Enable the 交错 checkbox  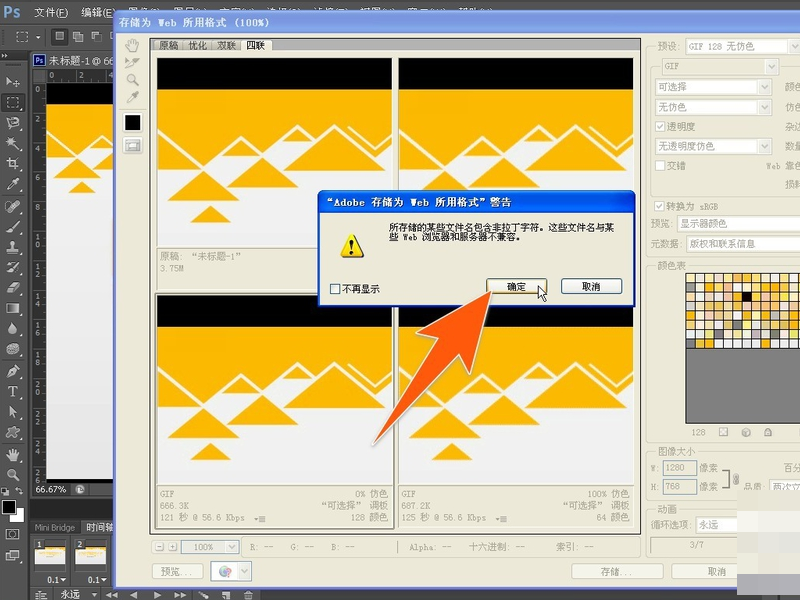(660, 166)
